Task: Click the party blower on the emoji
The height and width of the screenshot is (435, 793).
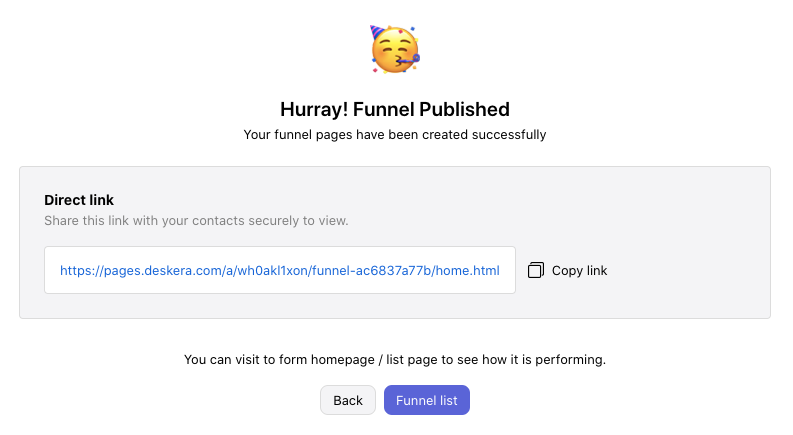Action: [x=409, y=61]
